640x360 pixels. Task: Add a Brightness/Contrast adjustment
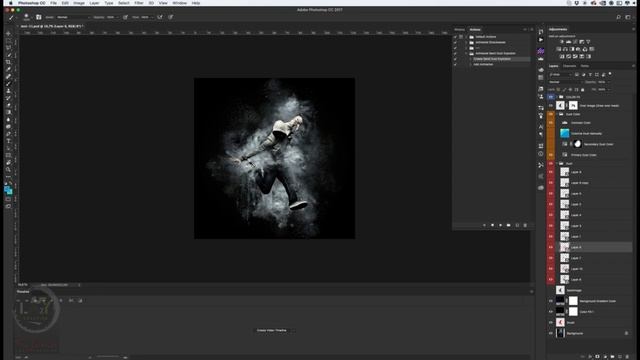(562, 42)
